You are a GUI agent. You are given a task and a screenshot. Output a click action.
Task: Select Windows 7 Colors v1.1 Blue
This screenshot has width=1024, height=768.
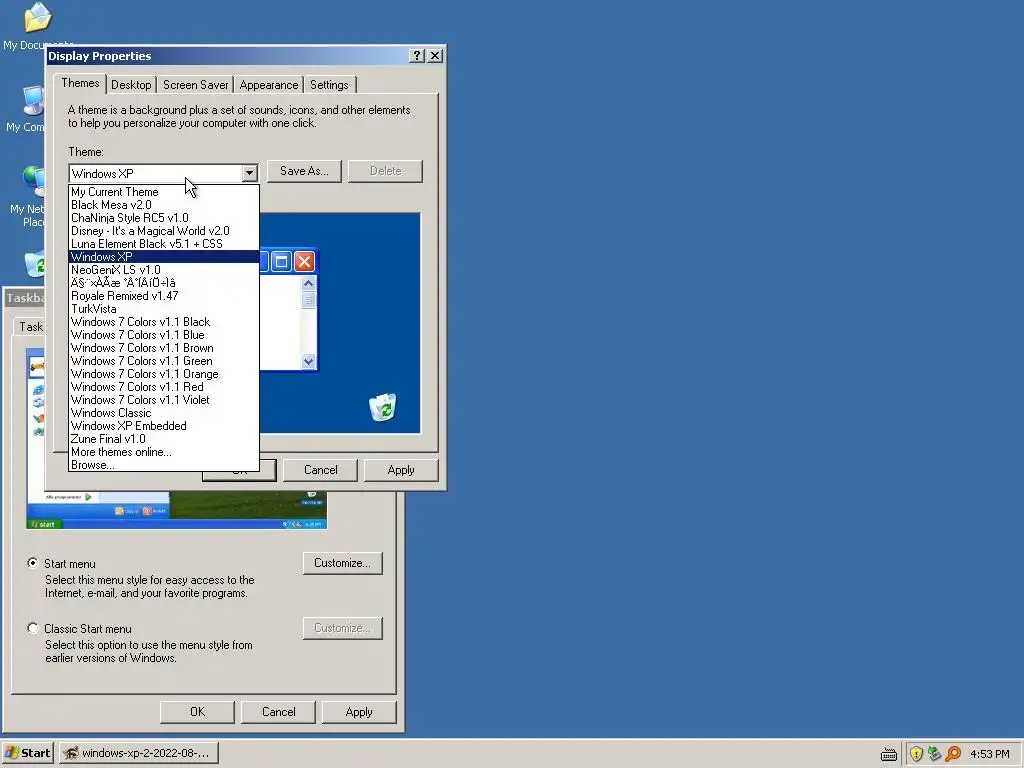click(164, 335)
